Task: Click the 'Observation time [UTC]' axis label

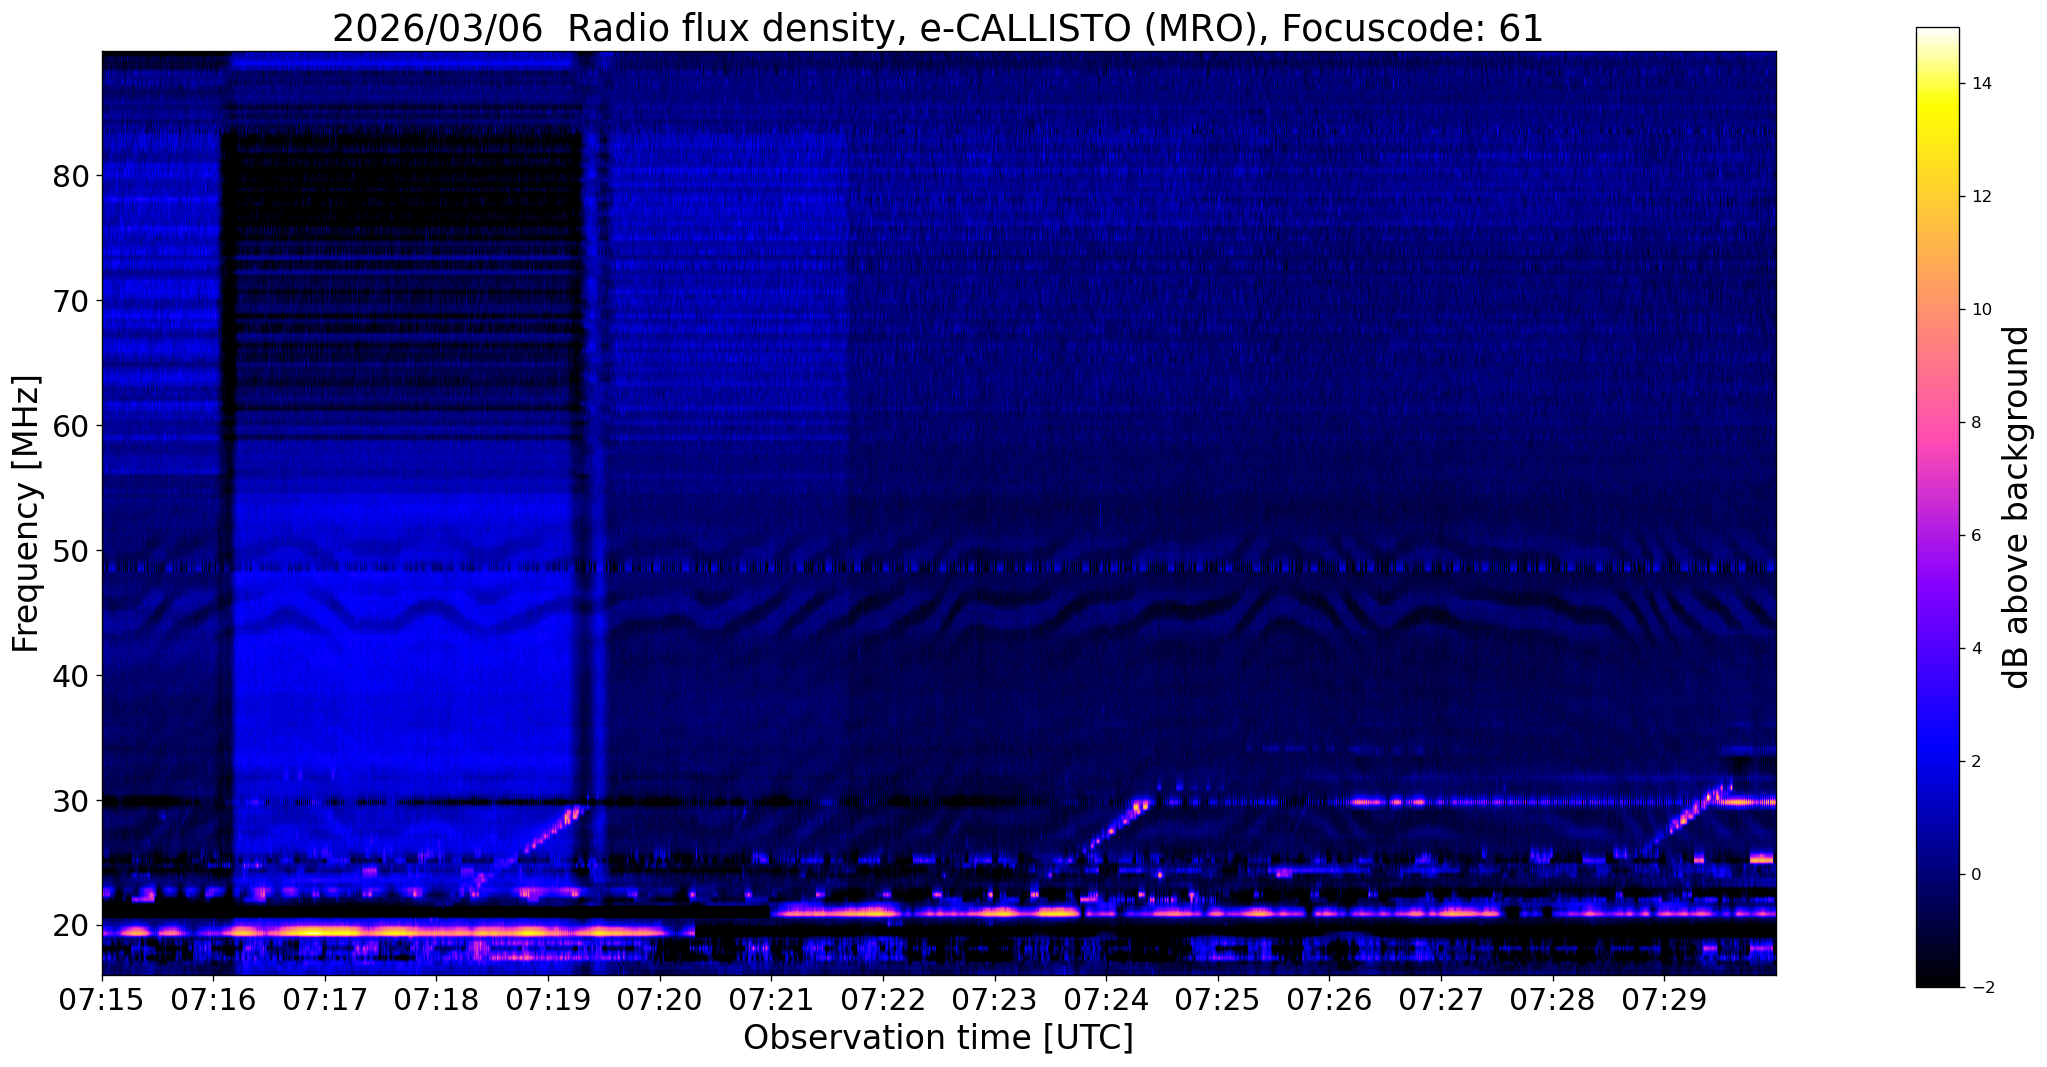Action: pos(938,1038)
